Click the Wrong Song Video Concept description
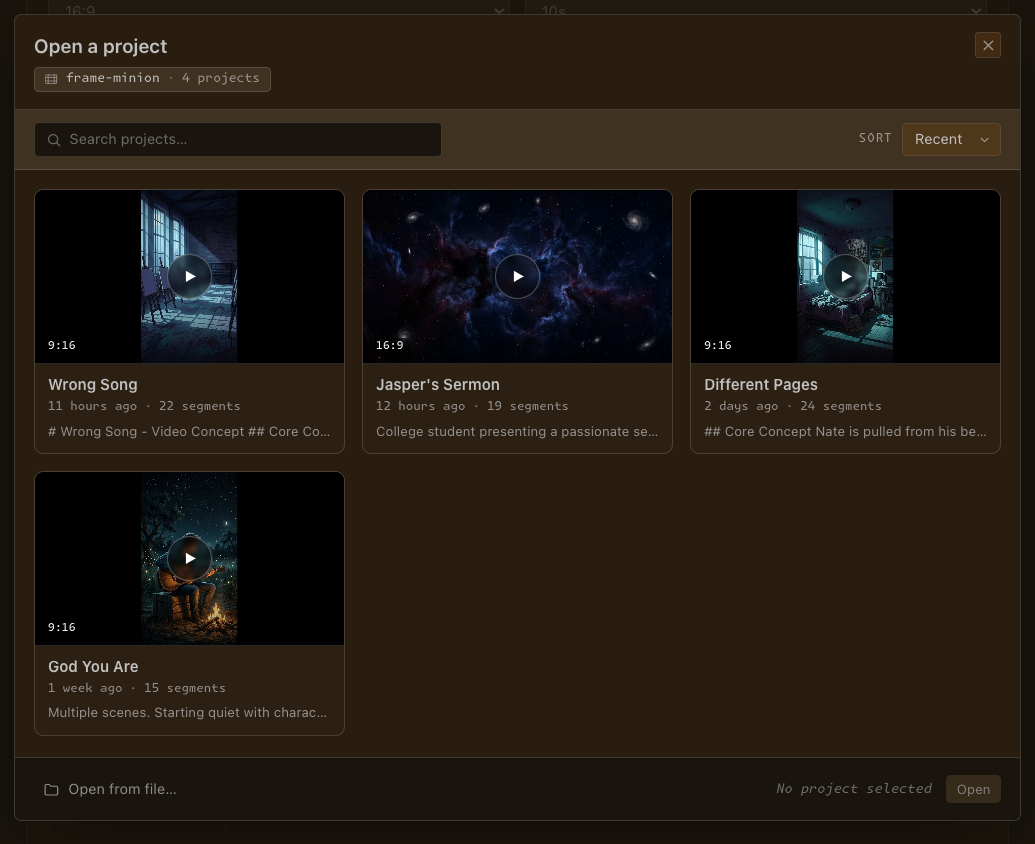This screenshot has height=844, width=1035. (x=189, y=432)
